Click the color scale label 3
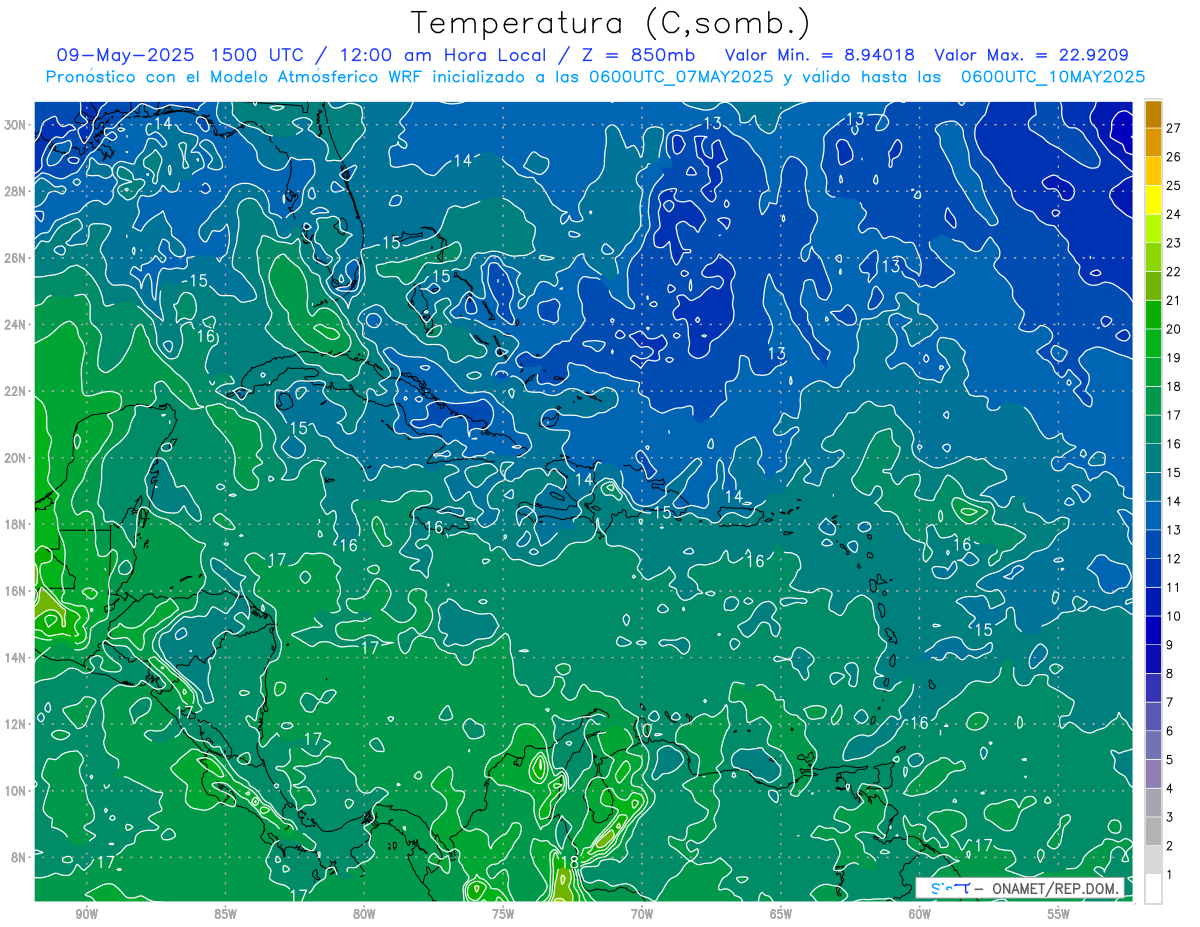 click(x=1170, y=817)
